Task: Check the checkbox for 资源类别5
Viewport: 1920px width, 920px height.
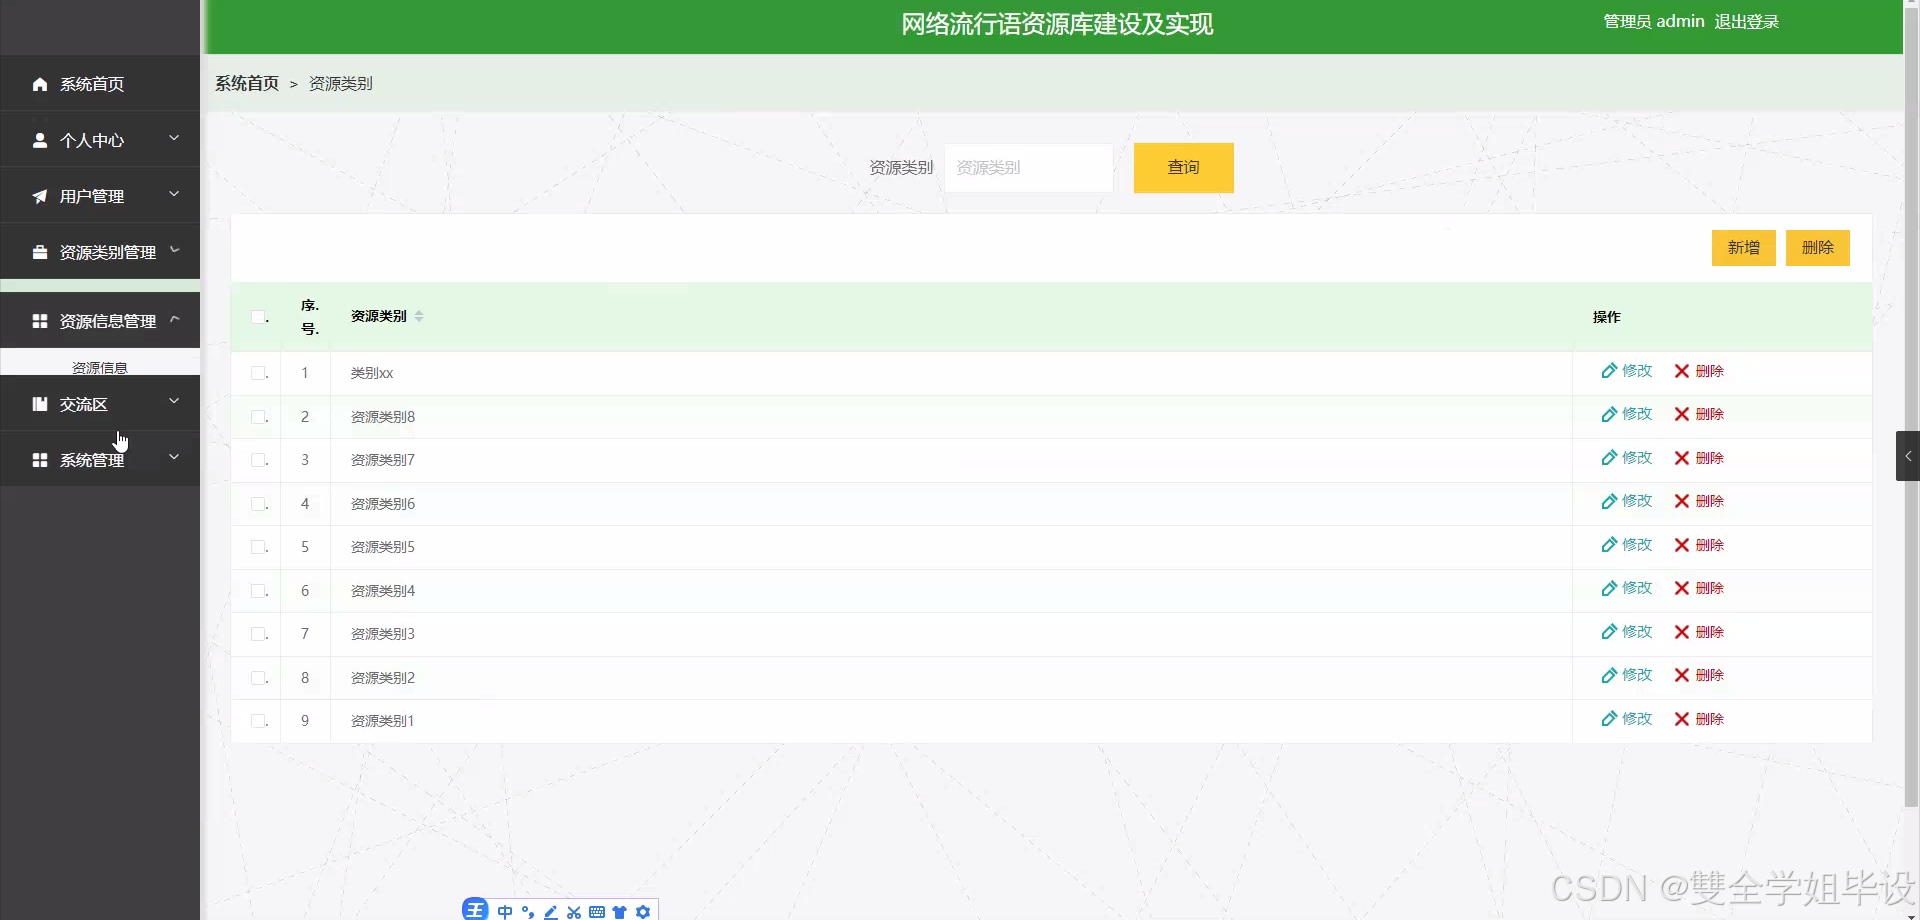Action: click(x=257, y=547)
